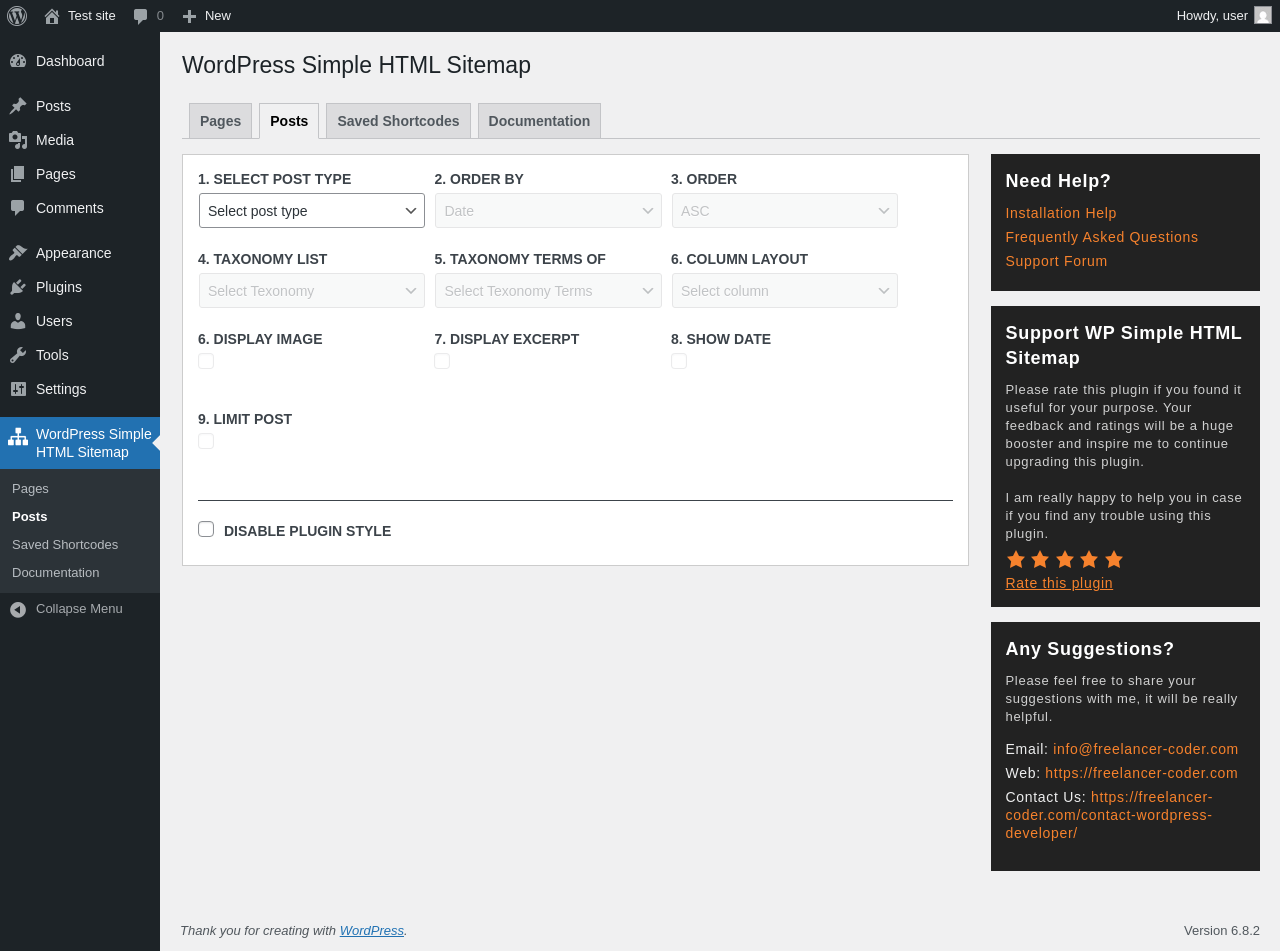The width and height of the screenshot is (1280, 951).
Task: Click the Disable Plugin Style label
Action: tap(307, 531)
